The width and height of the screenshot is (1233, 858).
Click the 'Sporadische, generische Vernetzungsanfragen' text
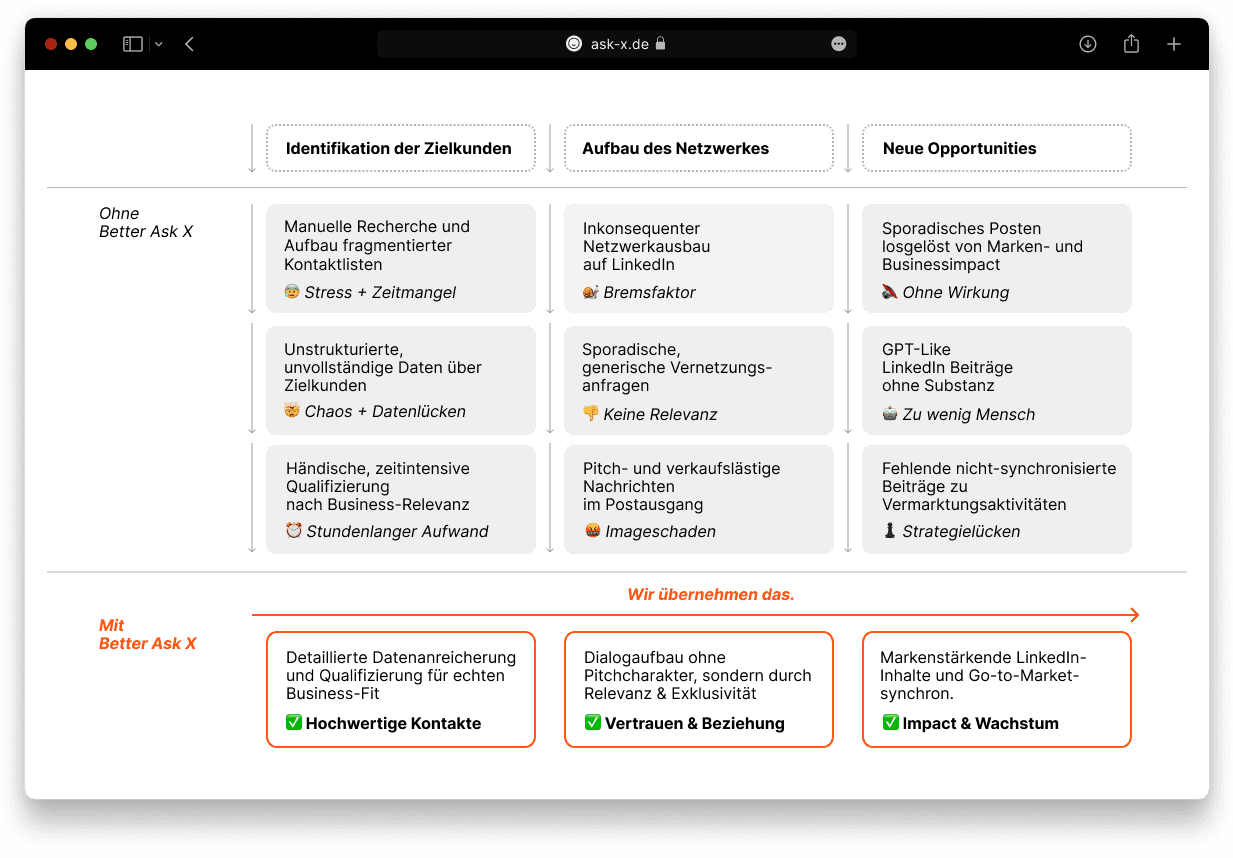pos(677,367)
